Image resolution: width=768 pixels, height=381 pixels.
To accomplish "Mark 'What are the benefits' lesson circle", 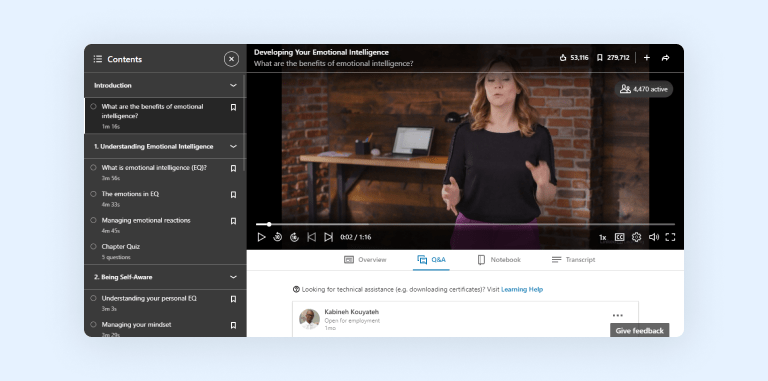I will 94,106.
